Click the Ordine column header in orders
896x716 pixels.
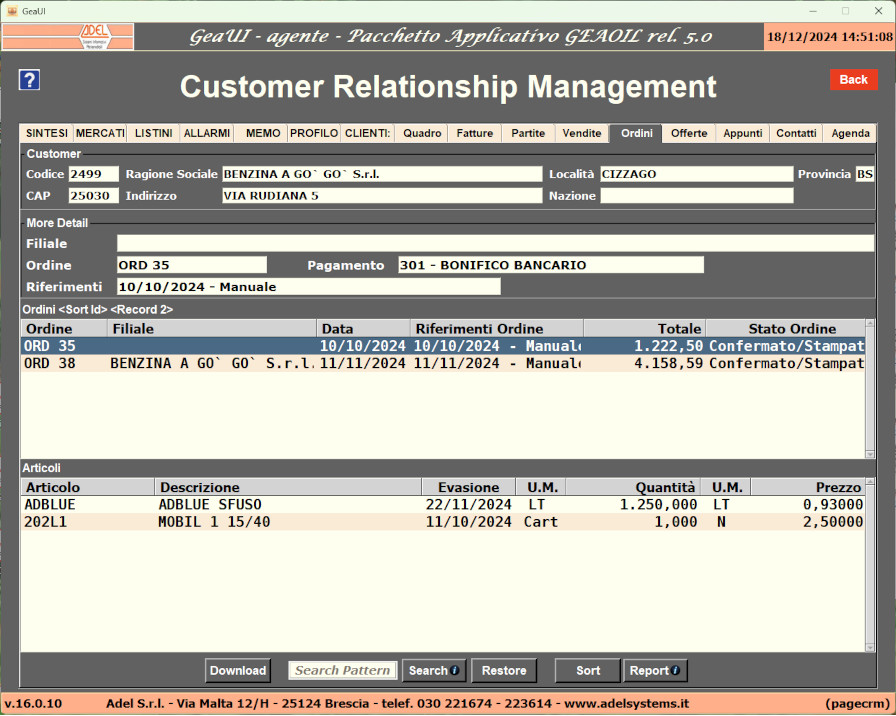coord(64,329)
